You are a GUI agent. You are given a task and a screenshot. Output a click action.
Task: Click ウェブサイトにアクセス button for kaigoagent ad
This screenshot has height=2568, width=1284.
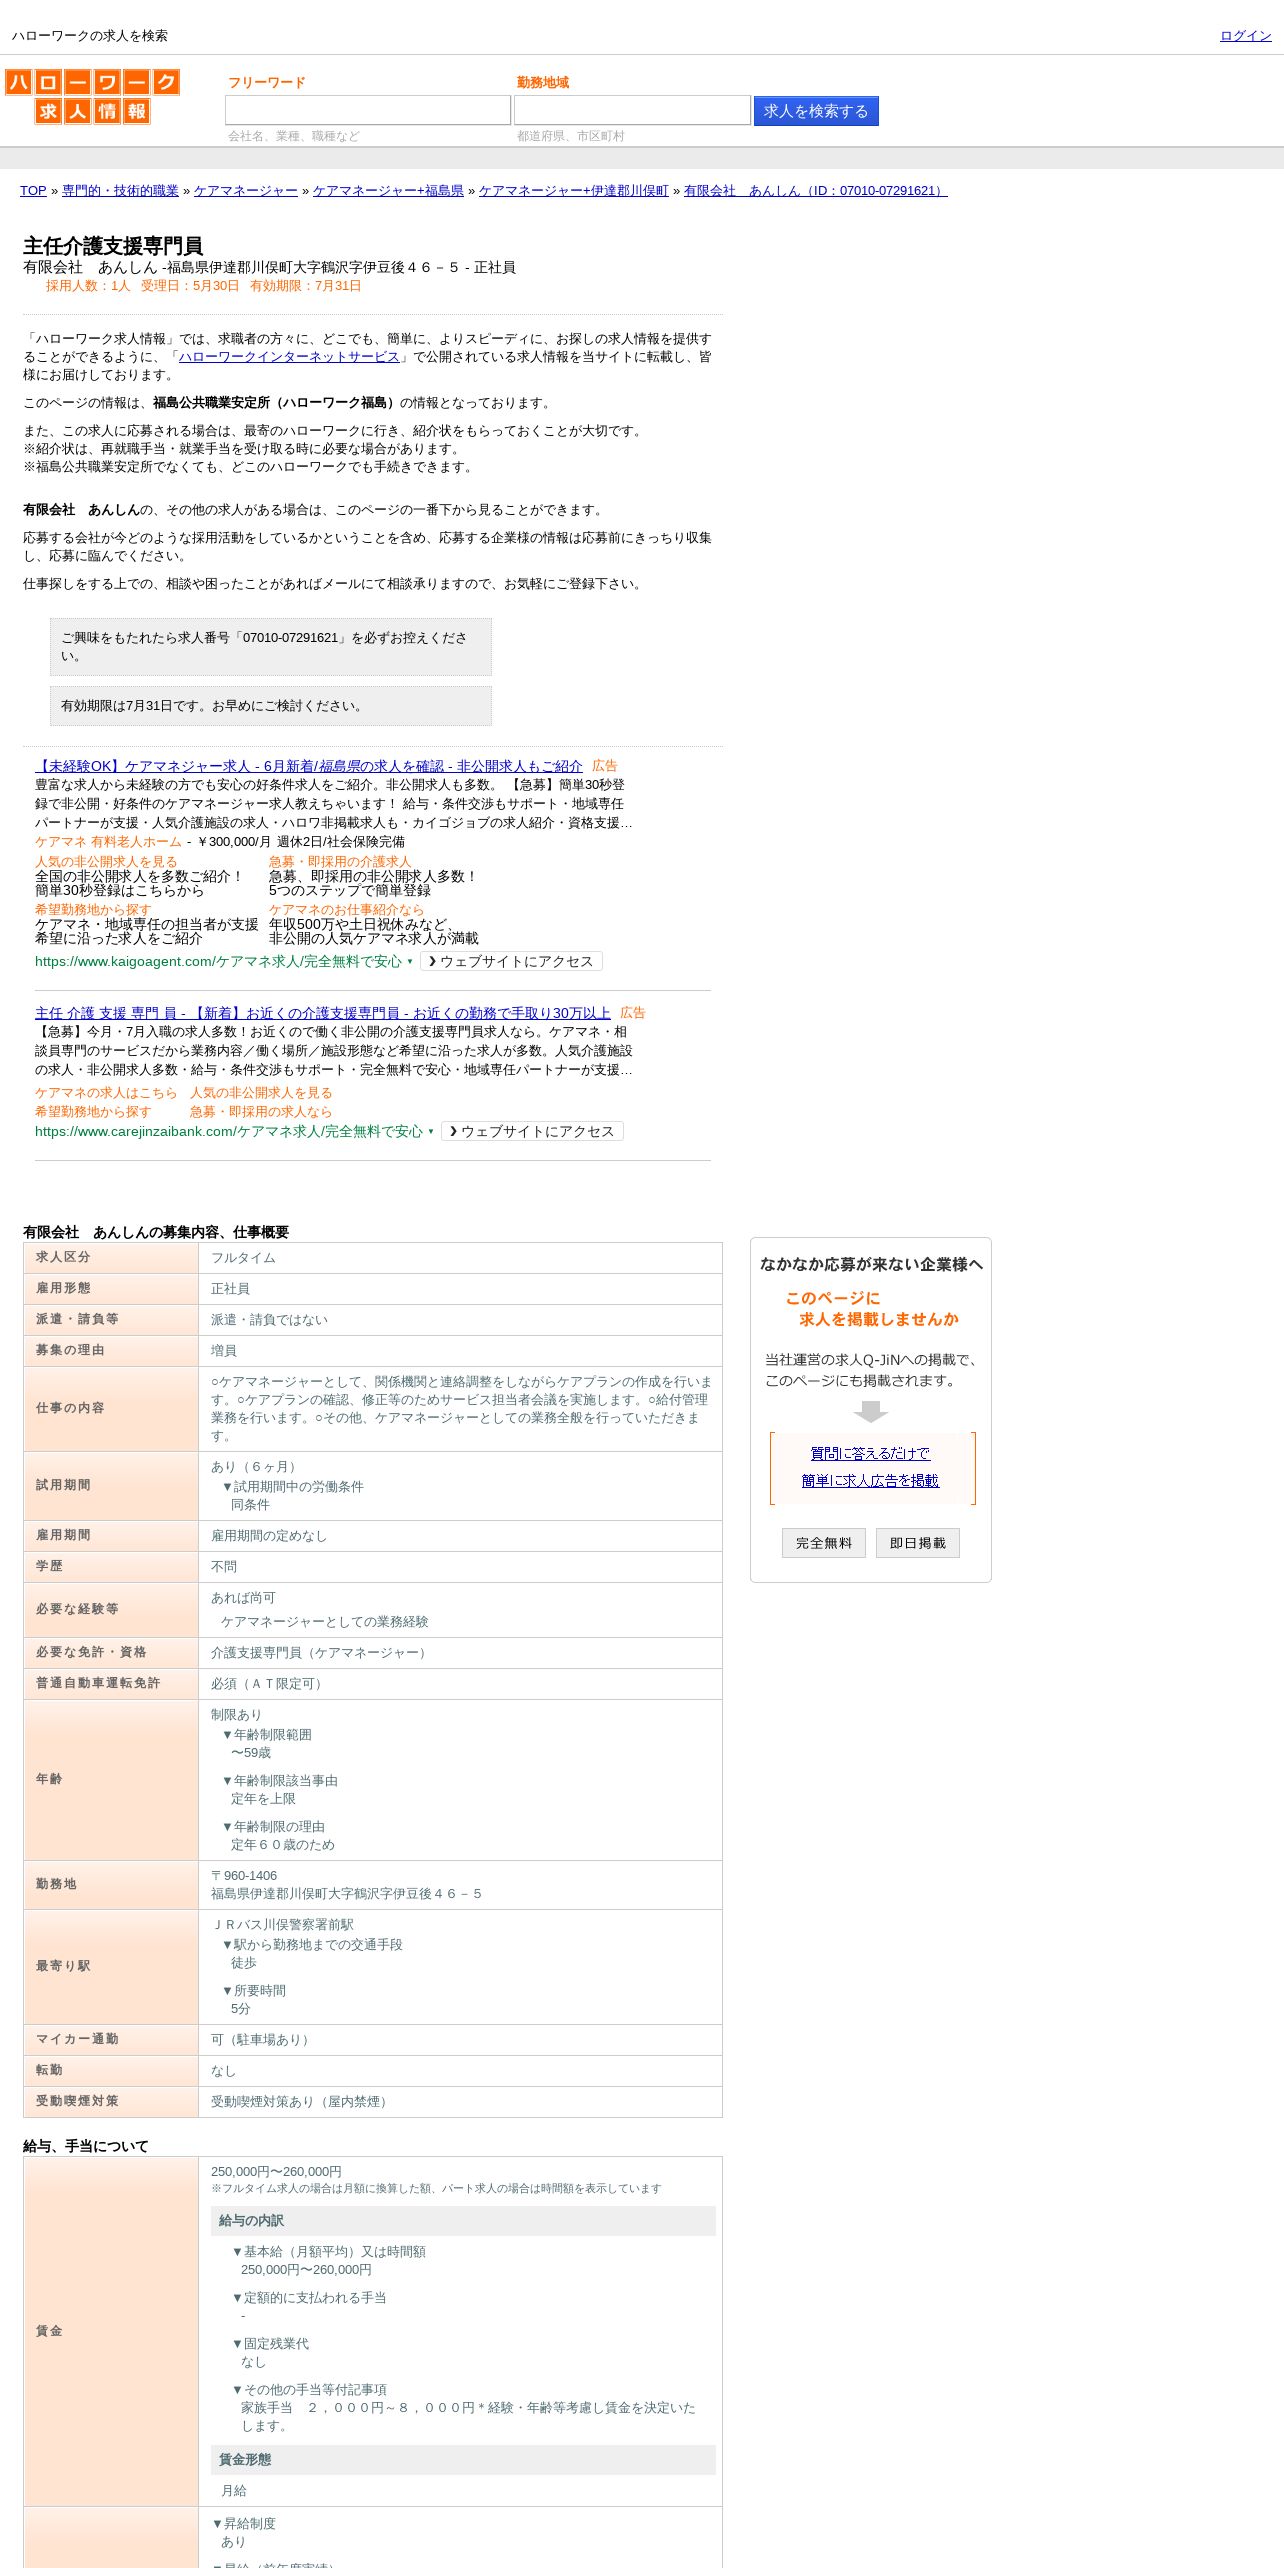click(512, 961)
